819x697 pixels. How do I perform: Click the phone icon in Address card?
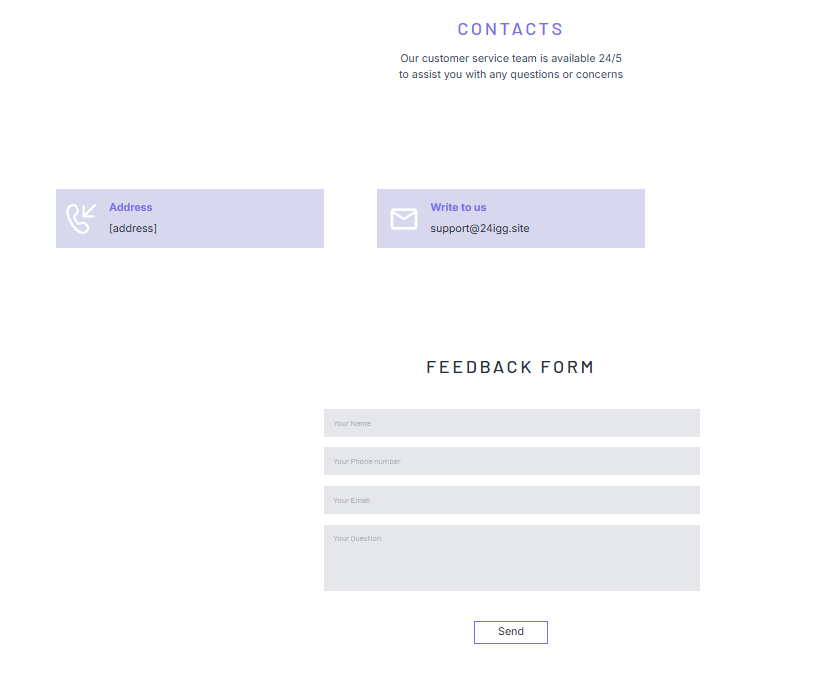click(x=81, y=218)
